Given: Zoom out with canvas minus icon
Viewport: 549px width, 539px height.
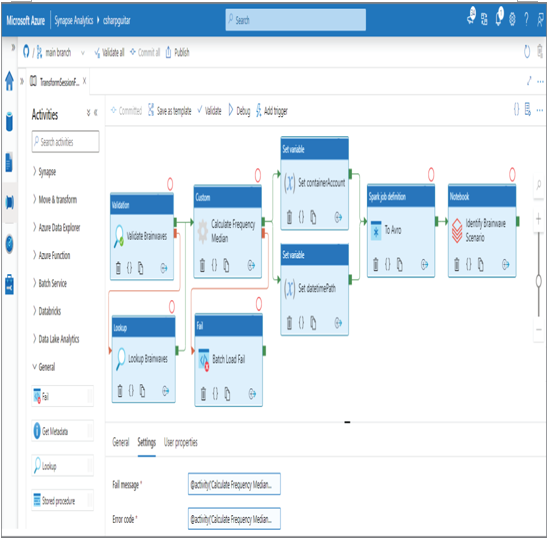Looking at the screenshot, I should pos(538,330).
